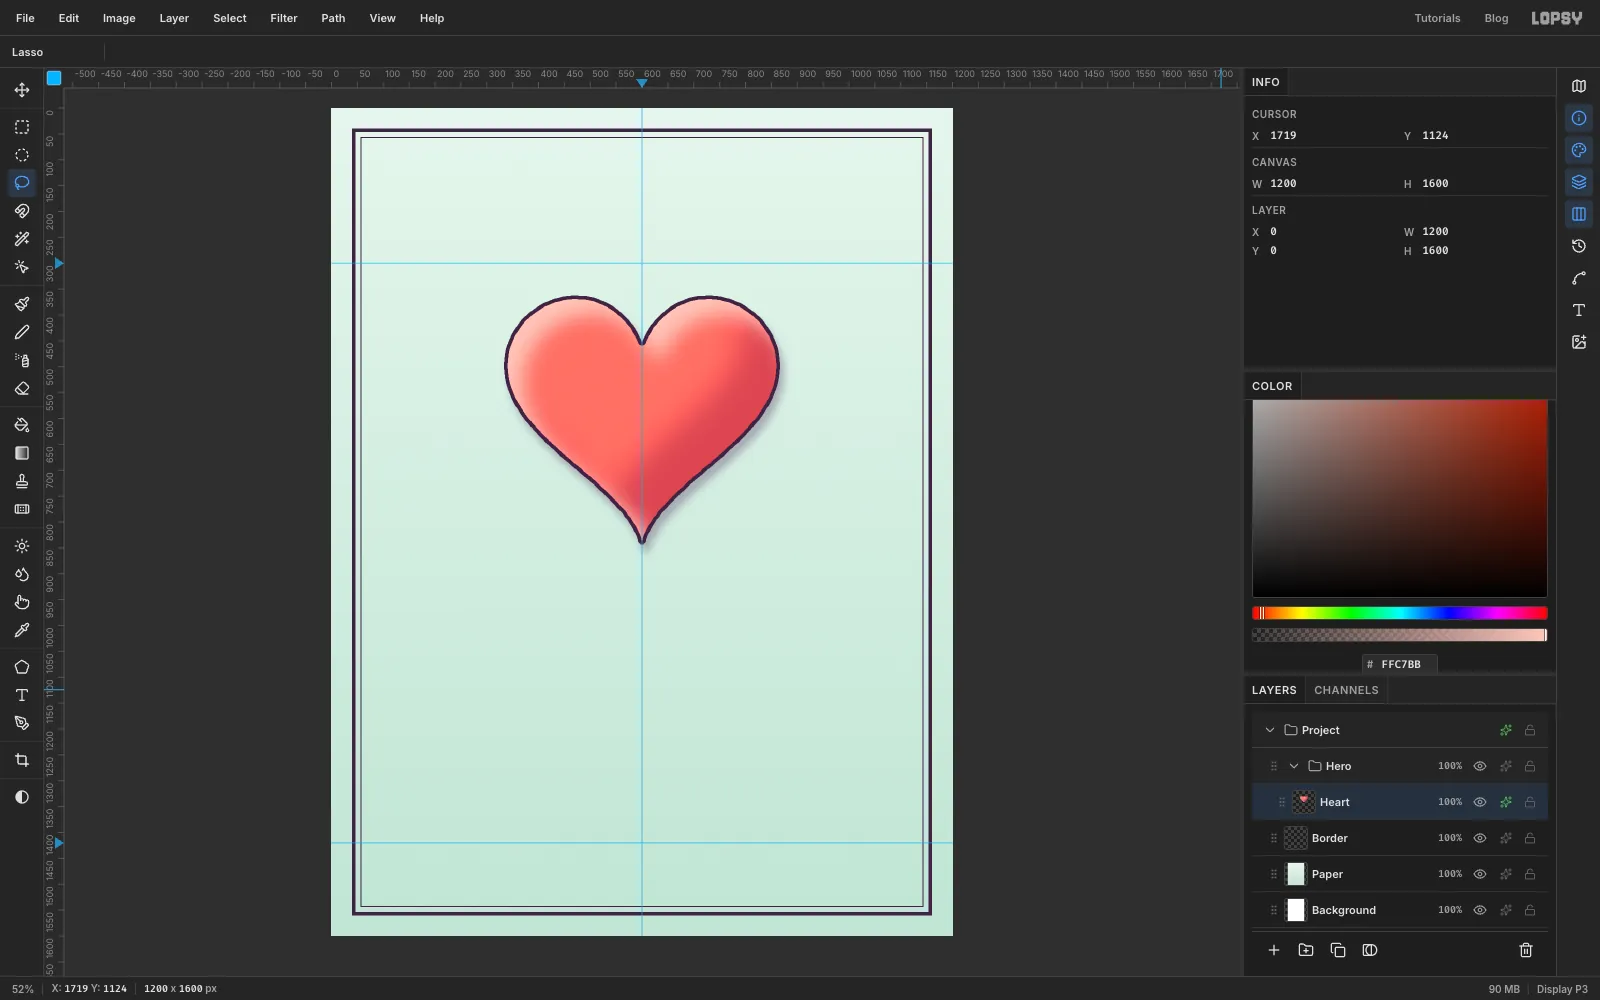Create a new layer group
The height and width of the screenshot is (1000, 1600).
click(1306, 950)
